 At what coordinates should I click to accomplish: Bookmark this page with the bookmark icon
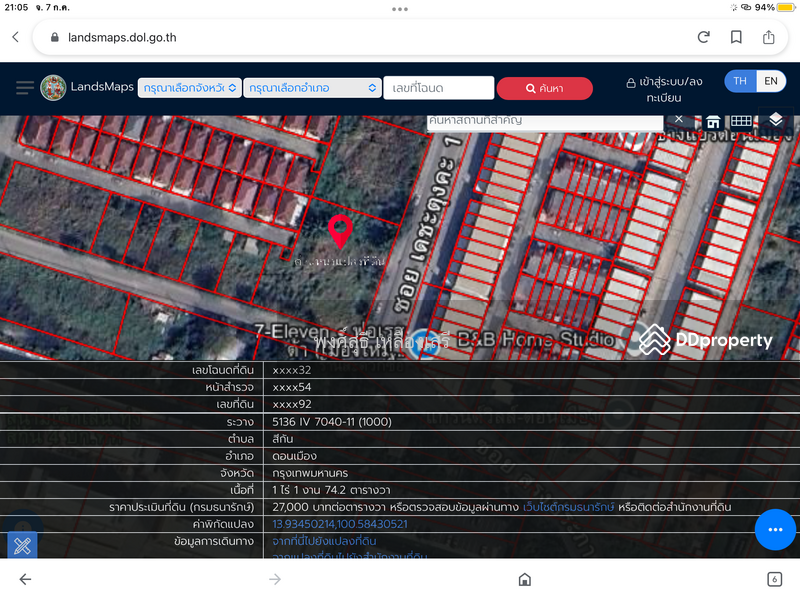click(x=736, y=37)
